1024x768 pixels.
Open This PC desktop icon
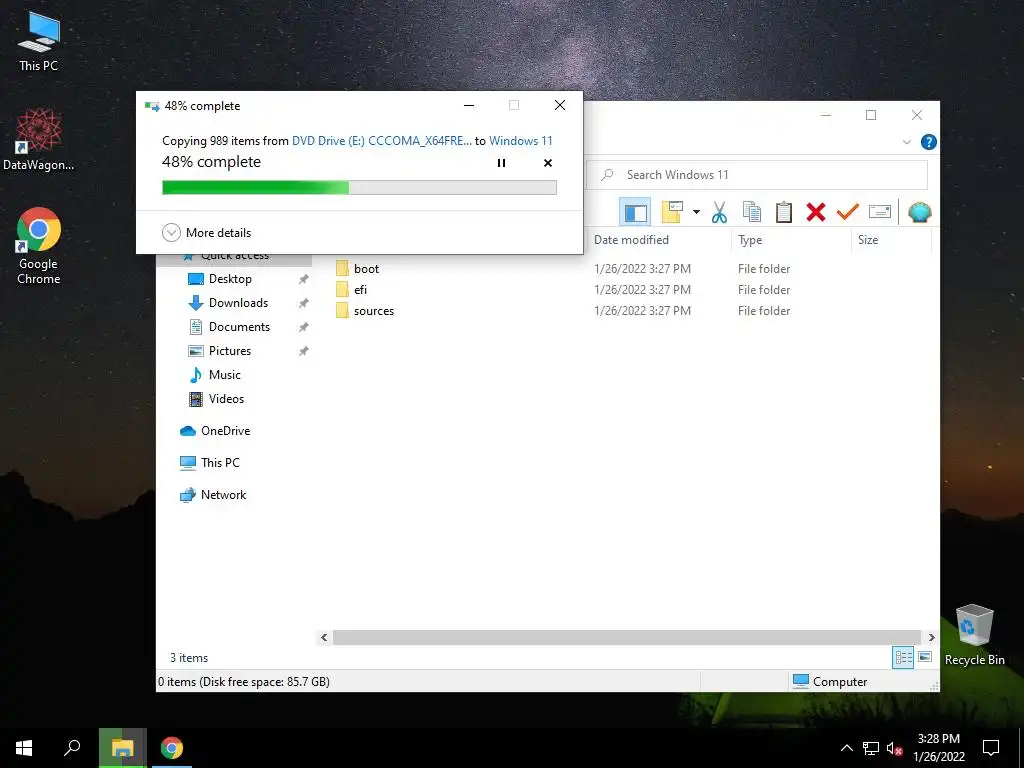(39, 41)
